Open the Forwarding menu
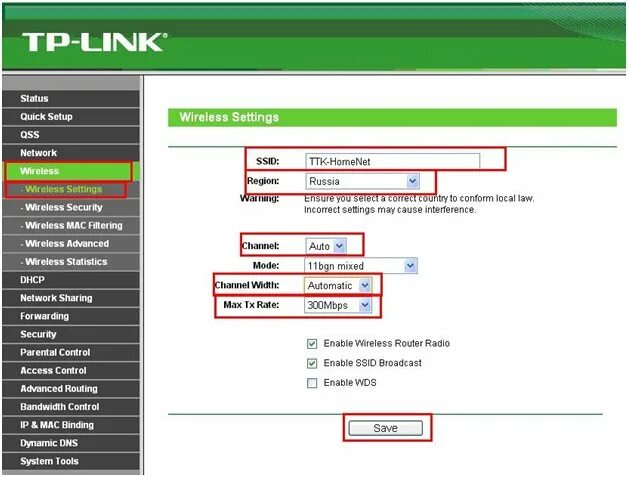 (x=71, y=316)
